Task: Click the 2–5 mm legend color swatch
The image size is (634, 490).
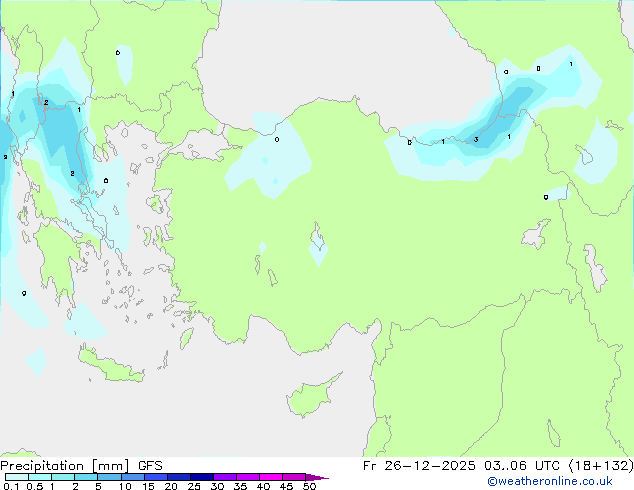Action: coord(86,477)
